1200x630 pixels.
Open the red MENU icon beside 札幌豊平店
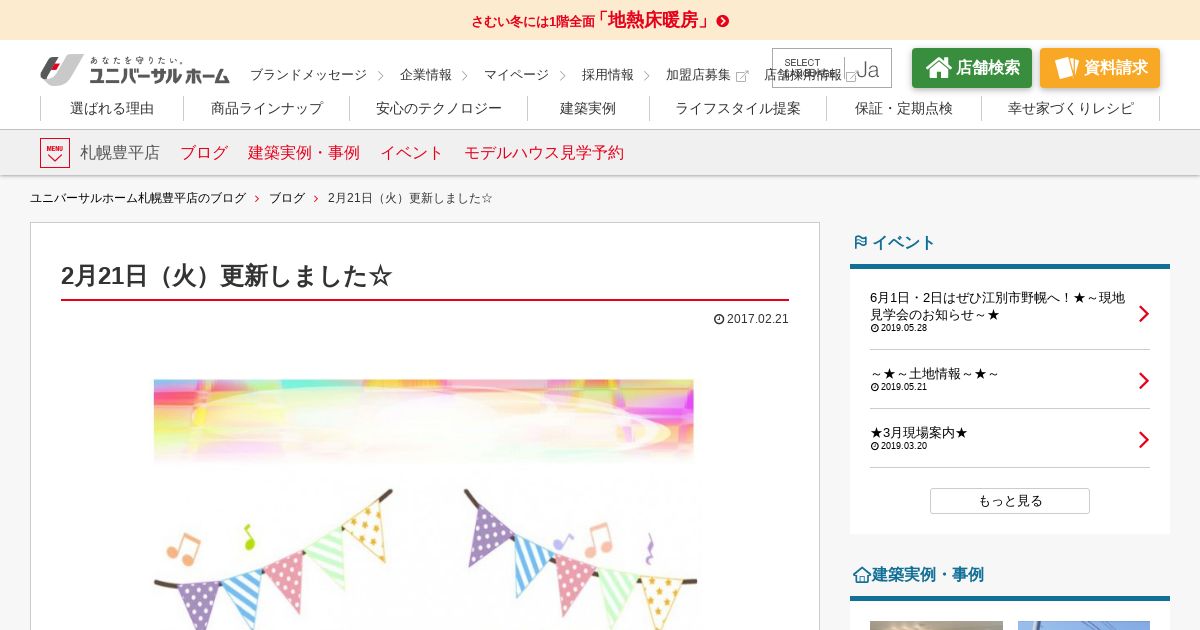click(55, 153)
